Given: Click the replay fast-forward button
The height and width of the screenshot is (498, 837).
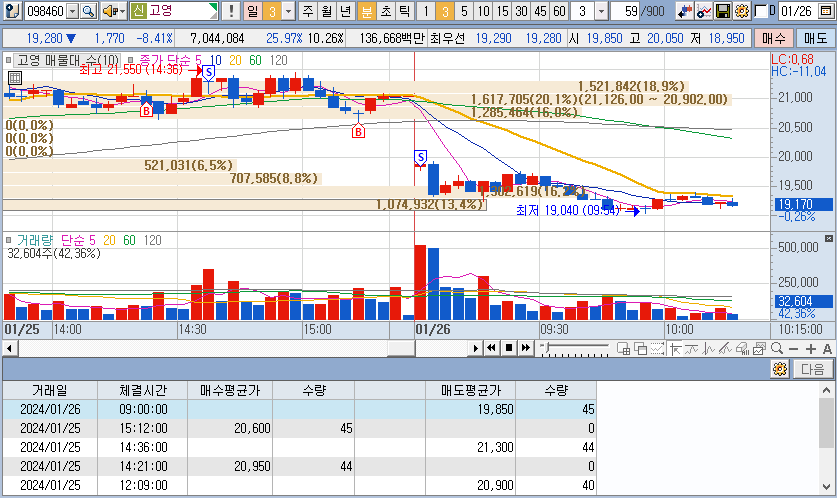Looking at the screenshot, I should pyautogui.click(x=526, y=348).
